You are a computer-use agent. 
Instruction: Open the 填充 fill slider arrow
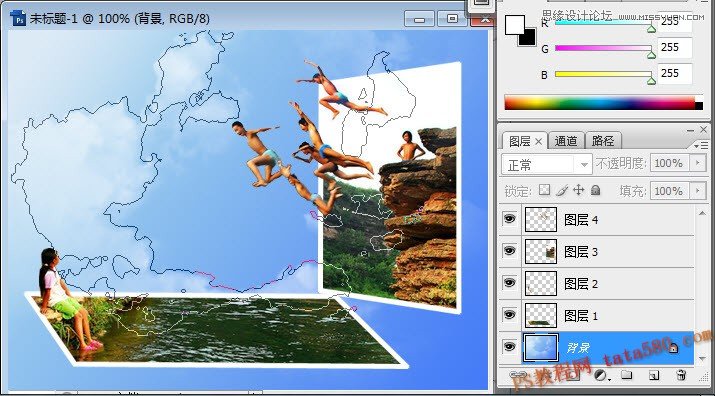click(698, 191)
